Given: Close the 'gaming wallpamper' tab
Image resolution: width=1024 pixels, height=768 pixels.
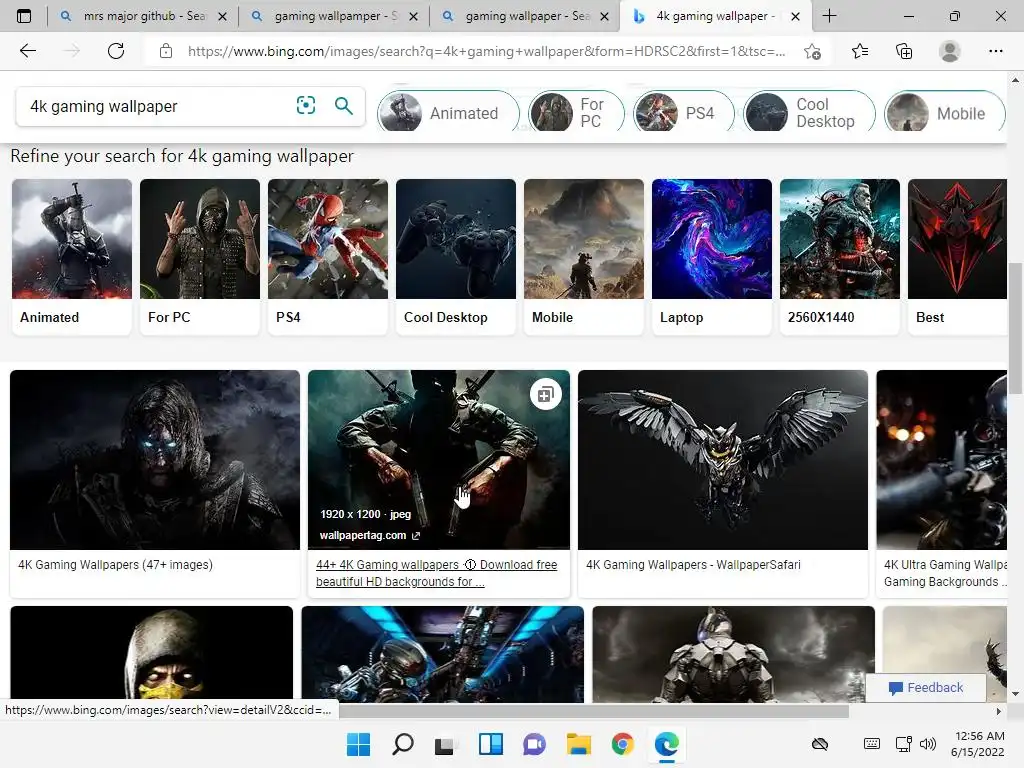Looking at the screenshot, I should pos(413,16).
